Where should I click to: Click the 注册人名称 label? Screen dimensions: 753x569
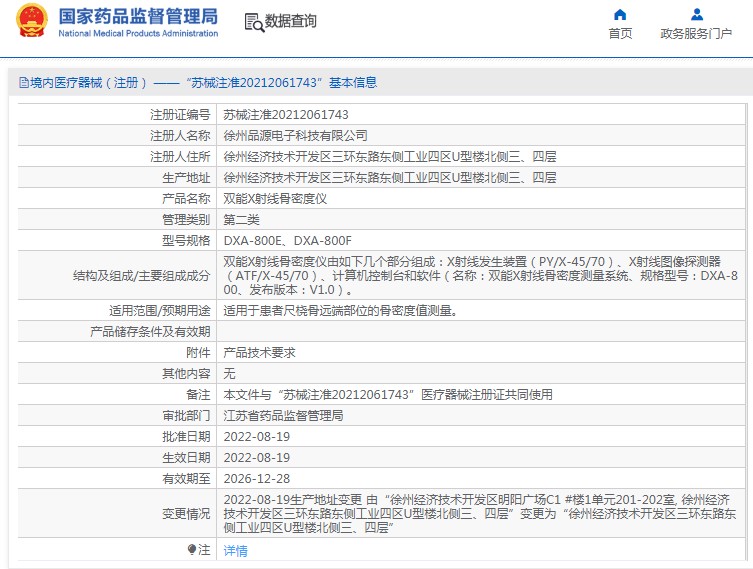(x=180, y=136)
